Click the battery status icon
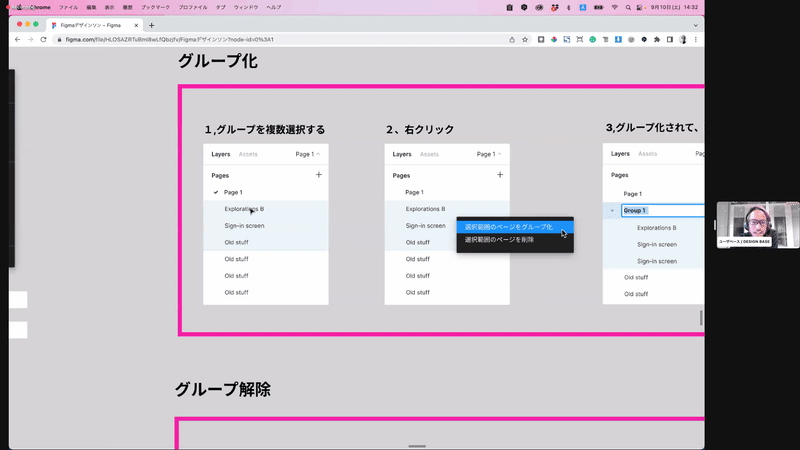The height and width of the screenshot is (450, 800). [x=598, y=7]
